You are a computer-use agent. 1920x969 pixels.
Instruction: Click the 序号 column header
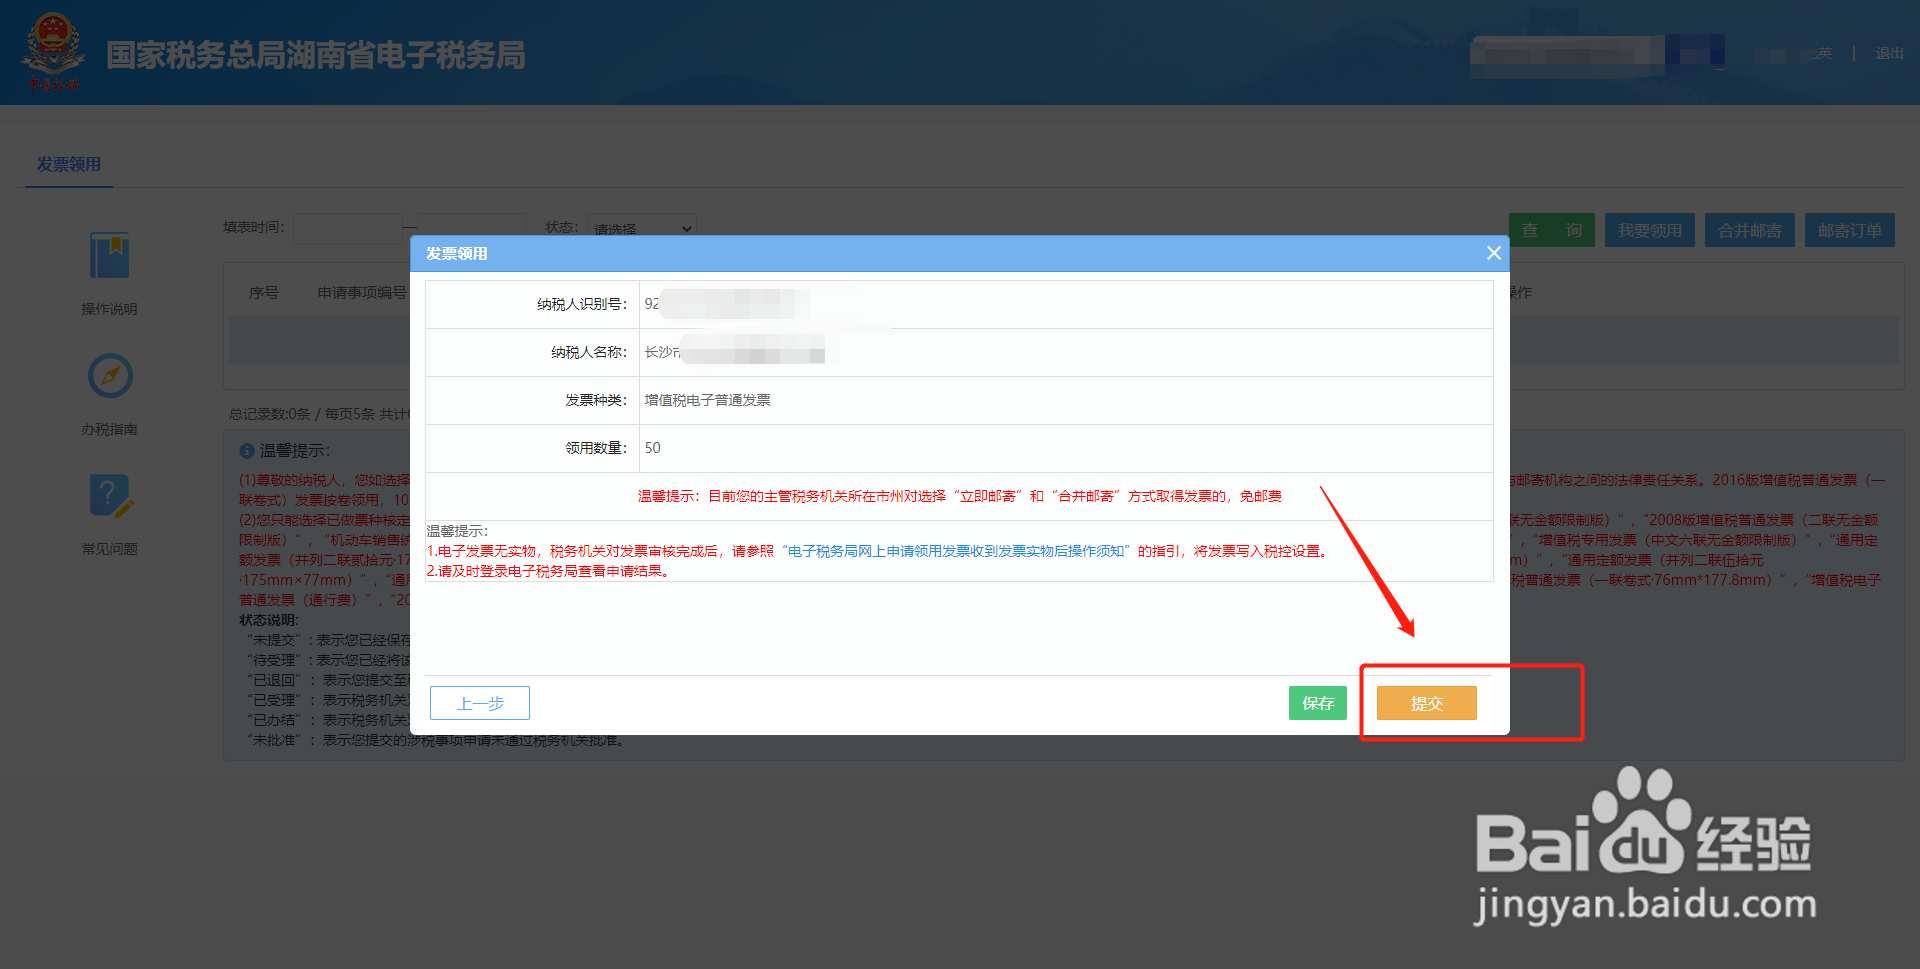(x=264, y=292)
